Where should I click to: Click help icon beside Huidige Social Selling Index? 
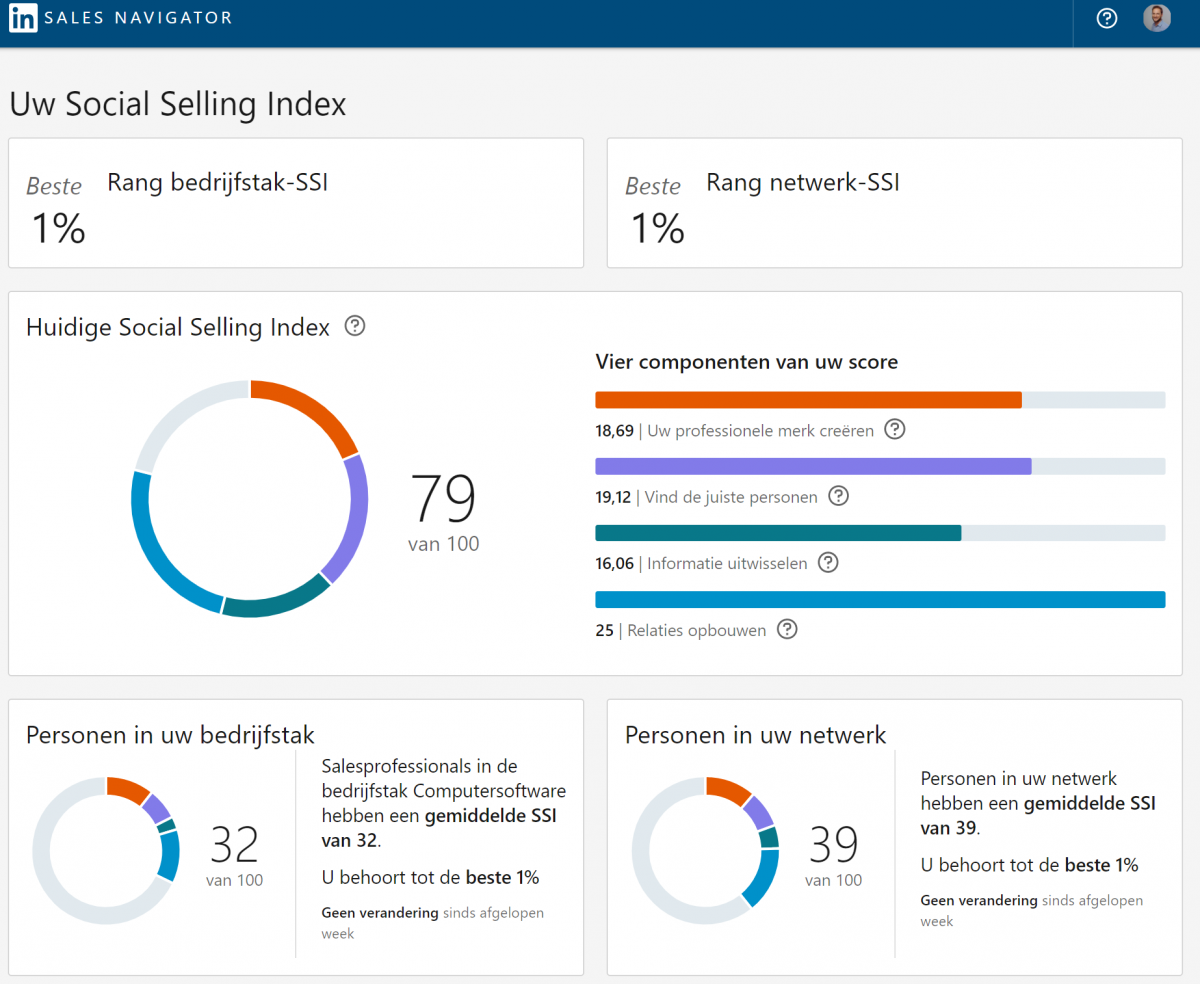pos(355,326)
